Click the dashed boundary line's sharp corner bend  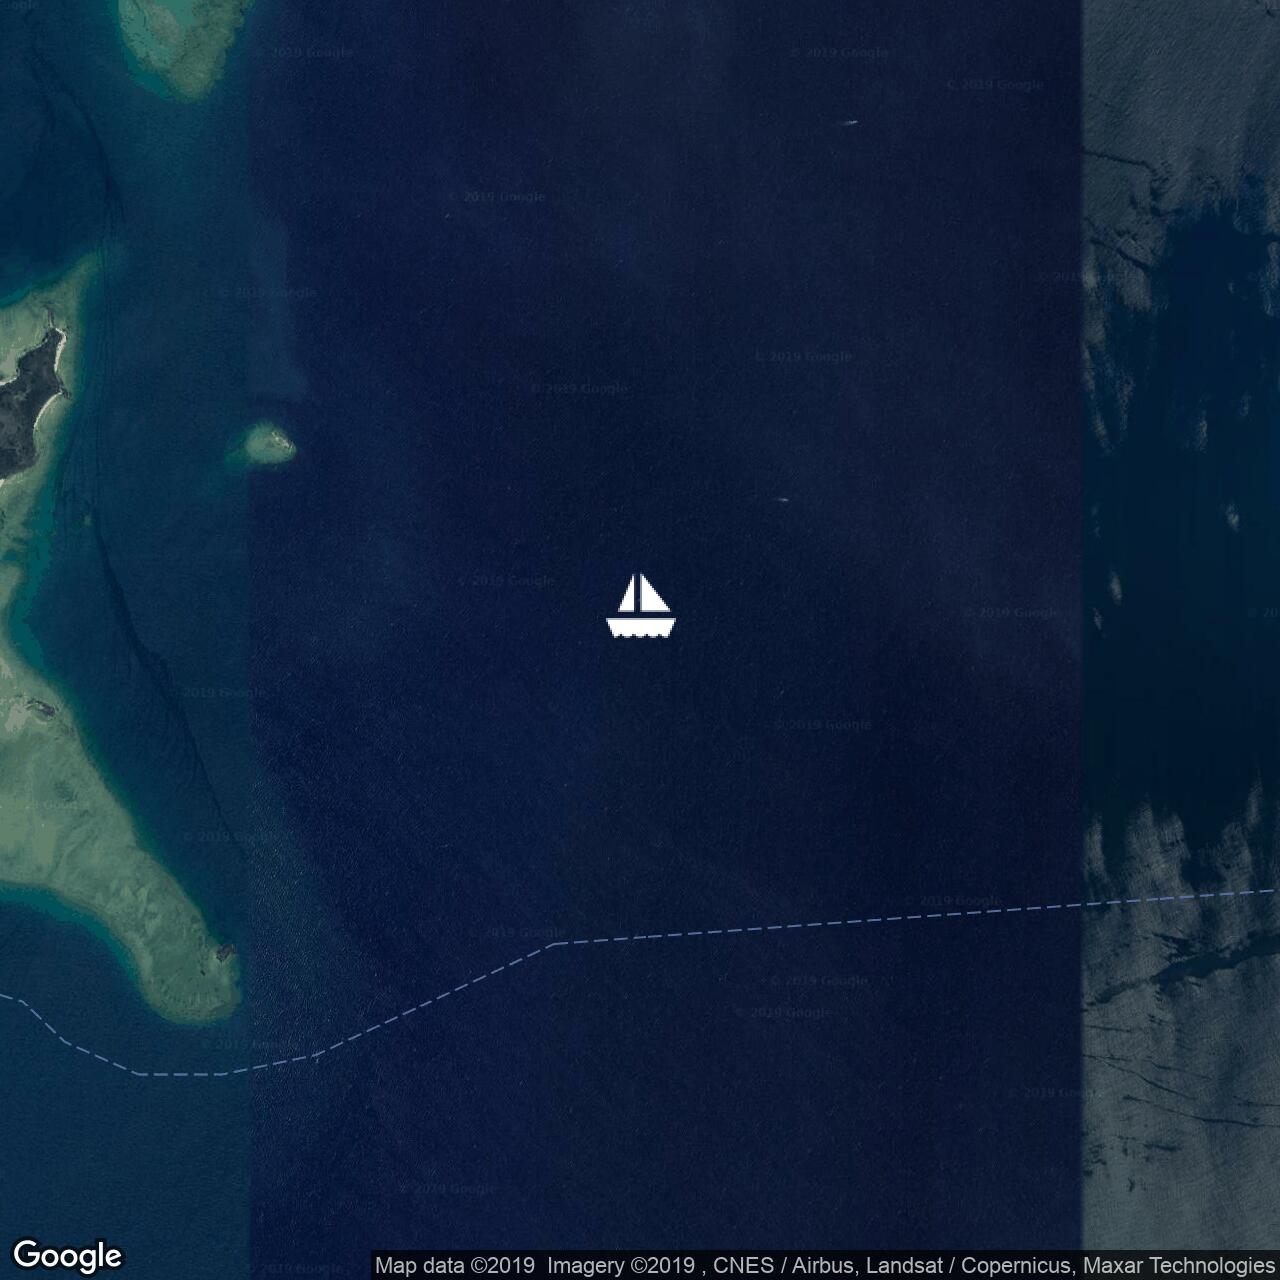pos(552,943)
